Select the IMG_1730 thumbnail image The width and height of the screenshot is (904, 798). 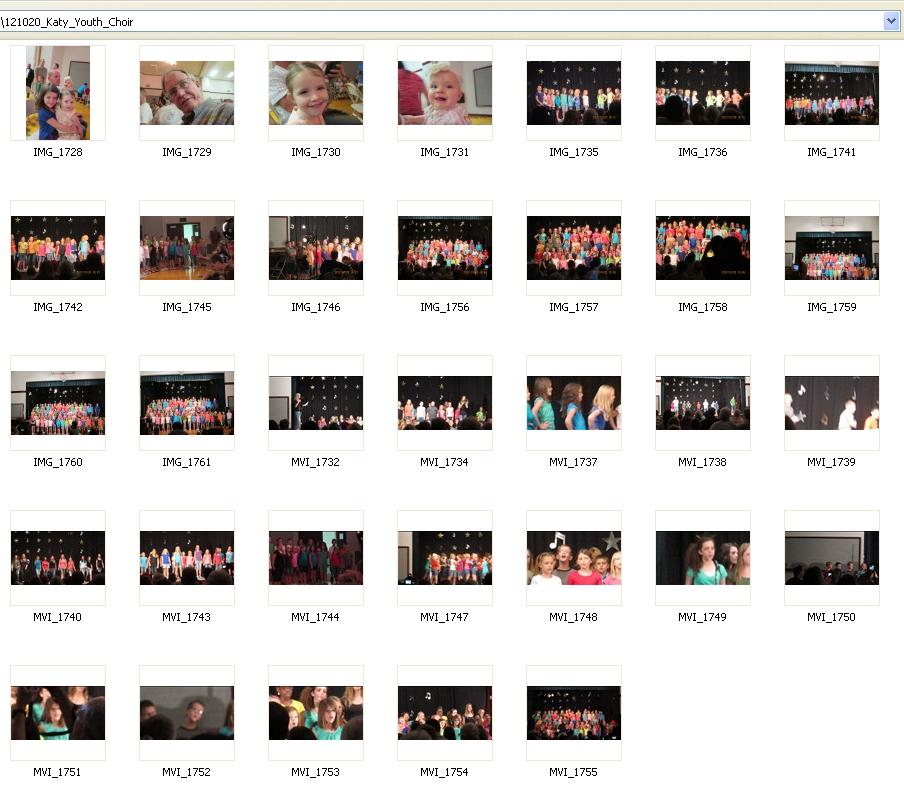316,93
